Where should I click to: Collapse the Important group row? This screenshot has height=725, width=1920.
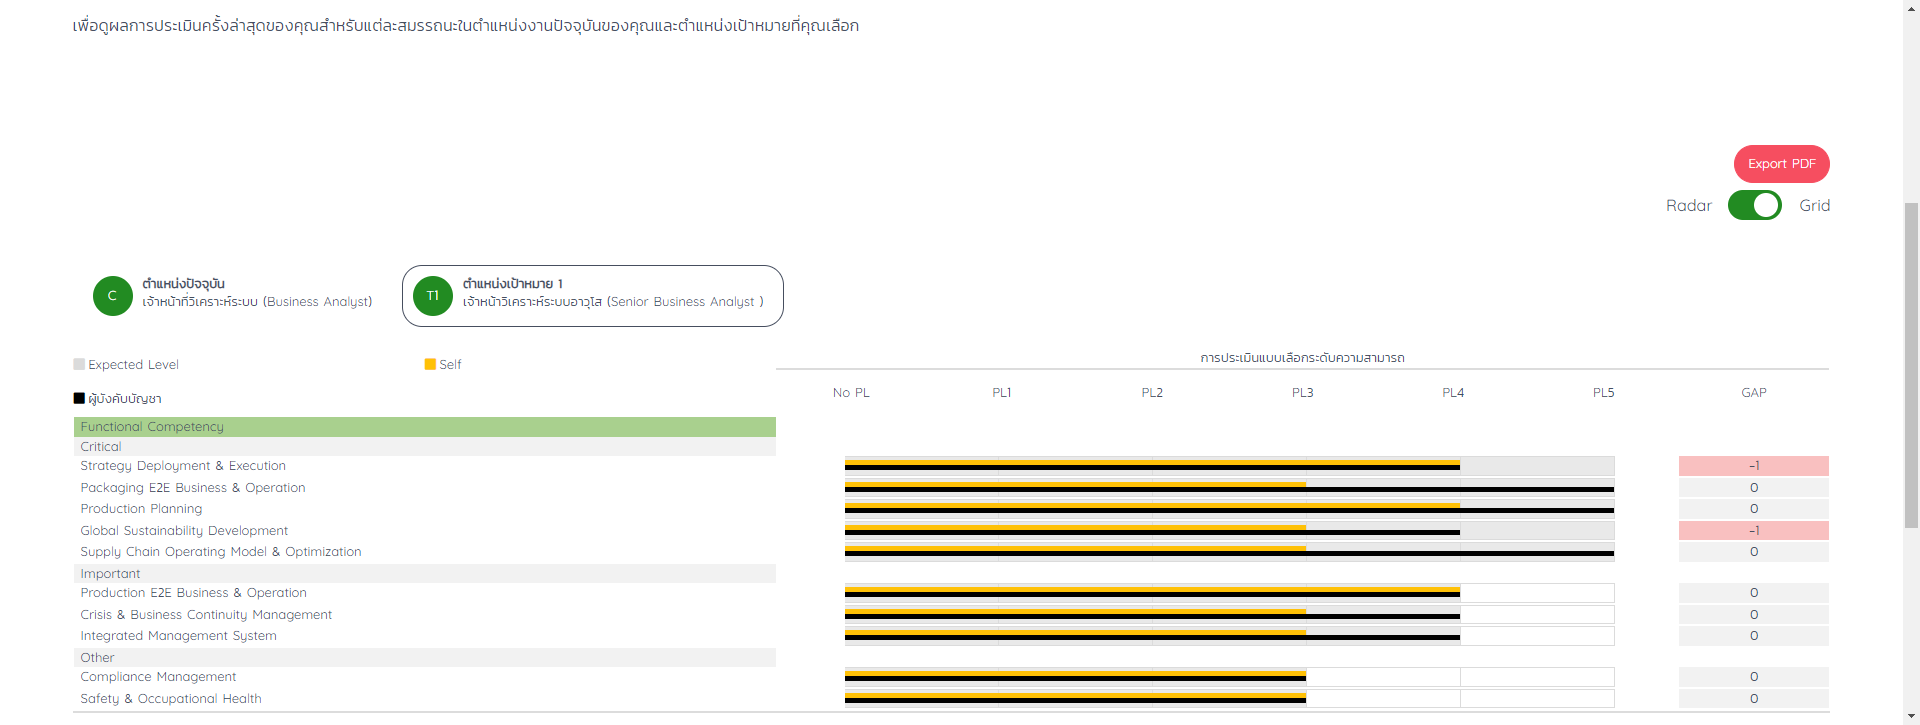click(424, 574)
